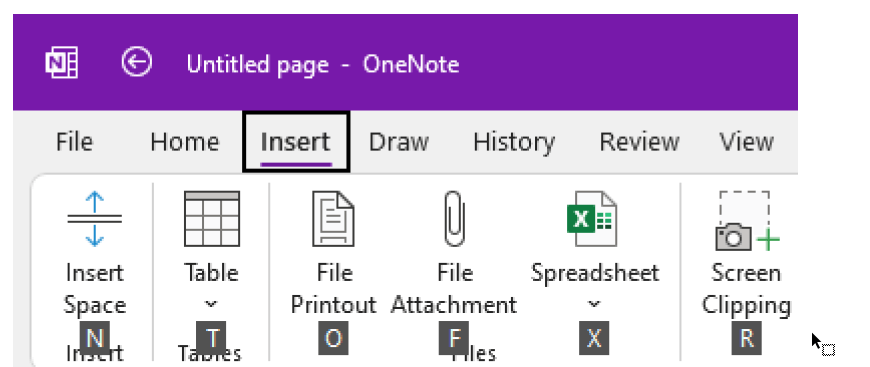Open the History tab
Screen dimensions: 870x367
pyautogui.click(x=514, y=142)
